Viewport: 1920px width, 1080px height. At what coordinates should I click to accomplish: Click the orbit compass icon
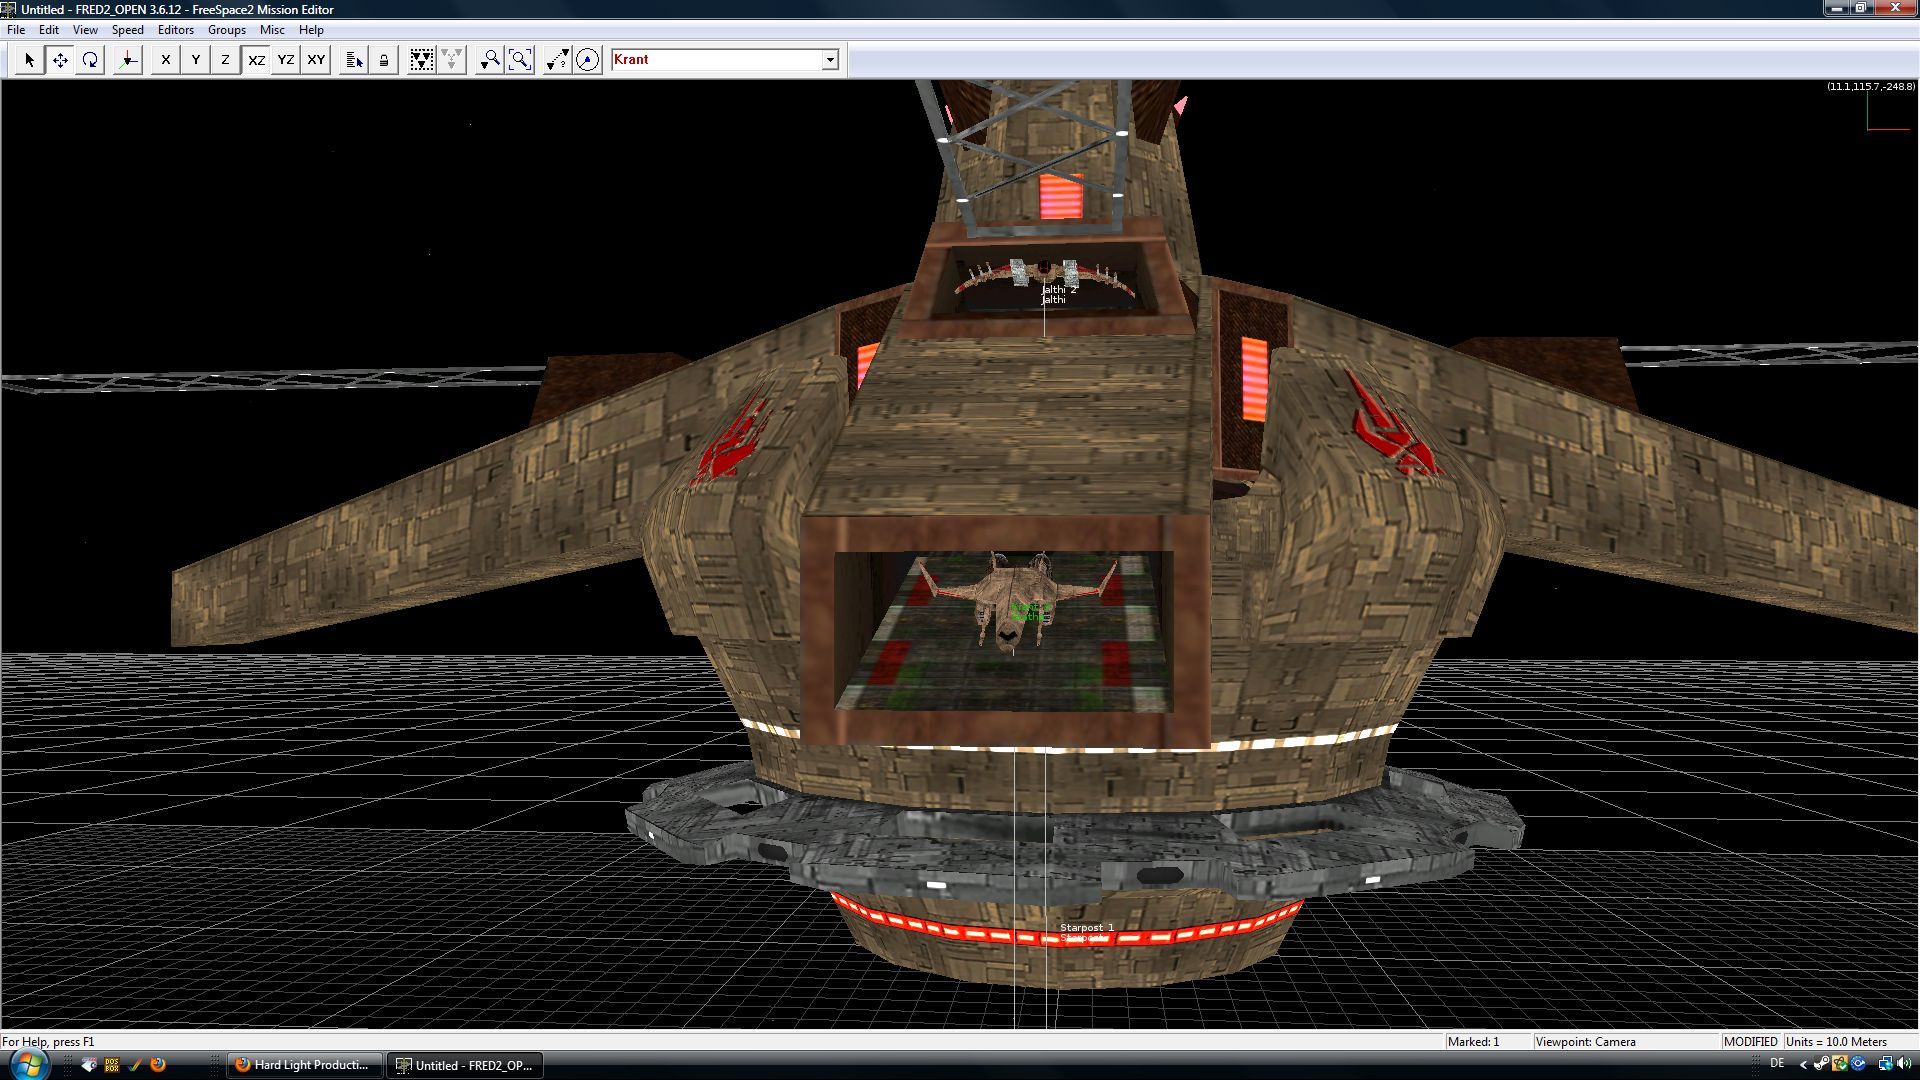tap(588, 60)
